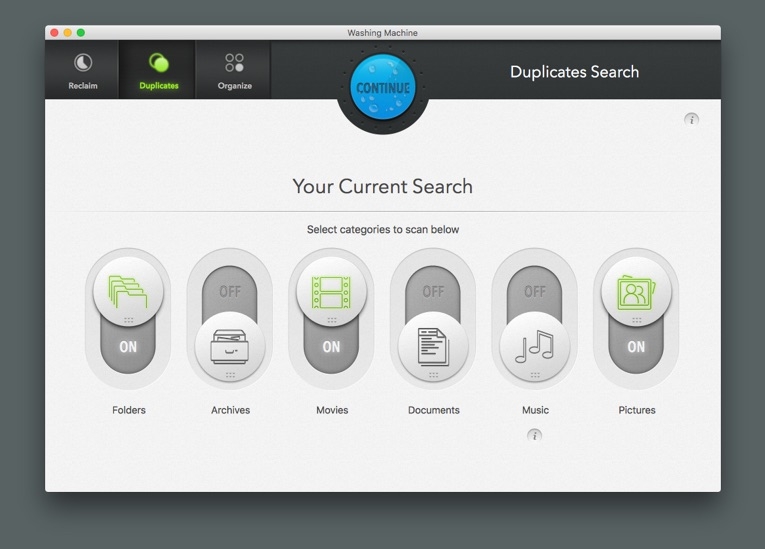Enable the Documents category switch

click(x=433, y=319)
